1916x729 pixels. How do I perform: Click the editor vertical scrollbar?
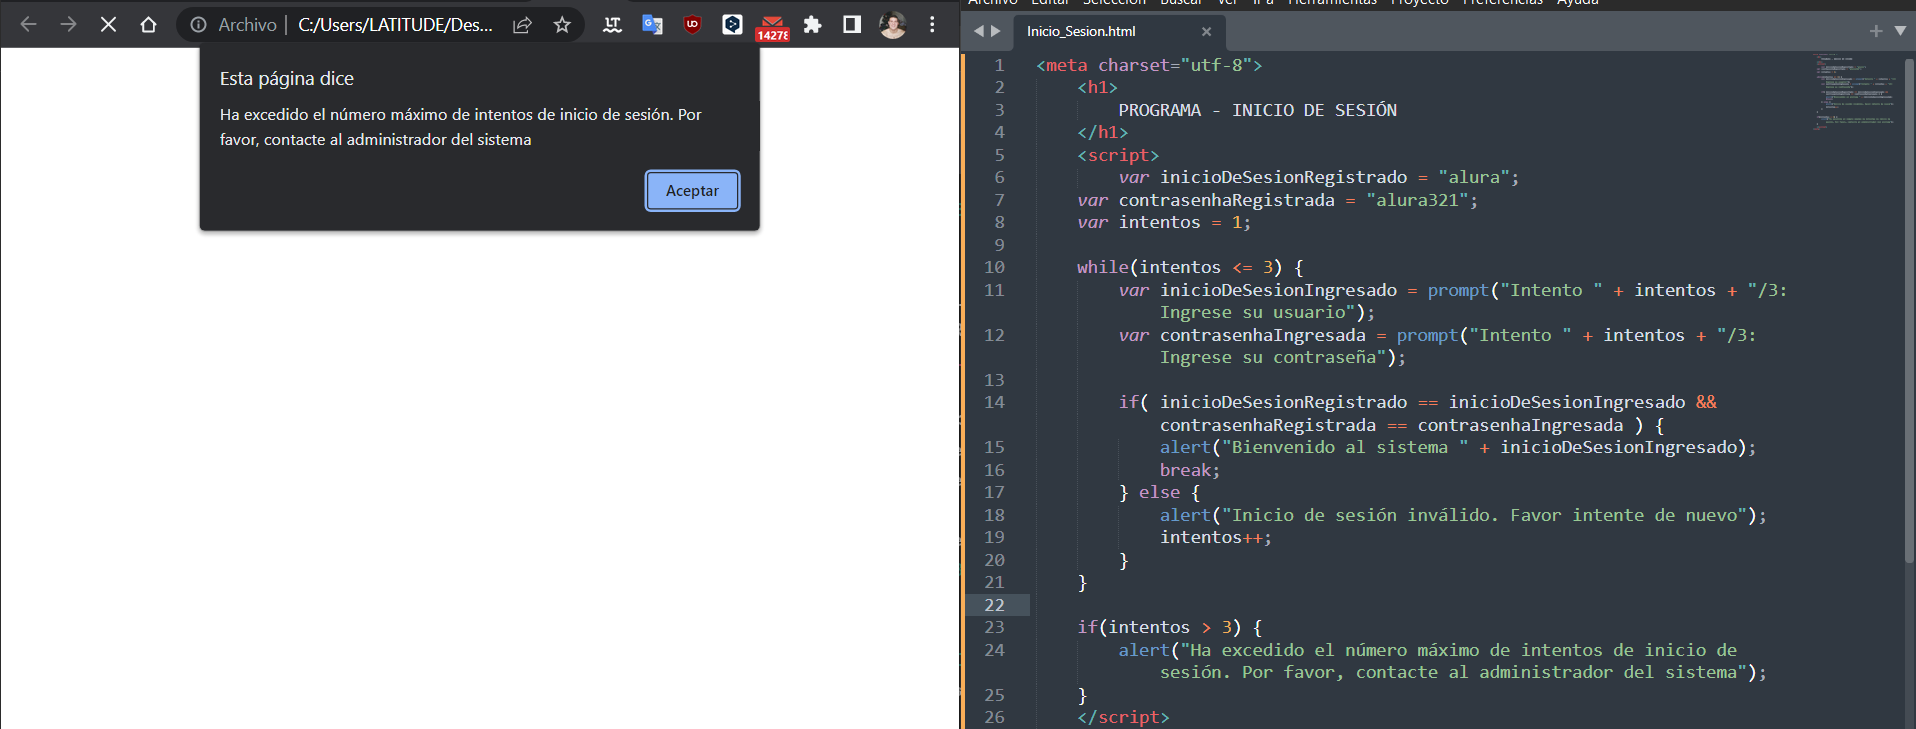coord(1909,310)
